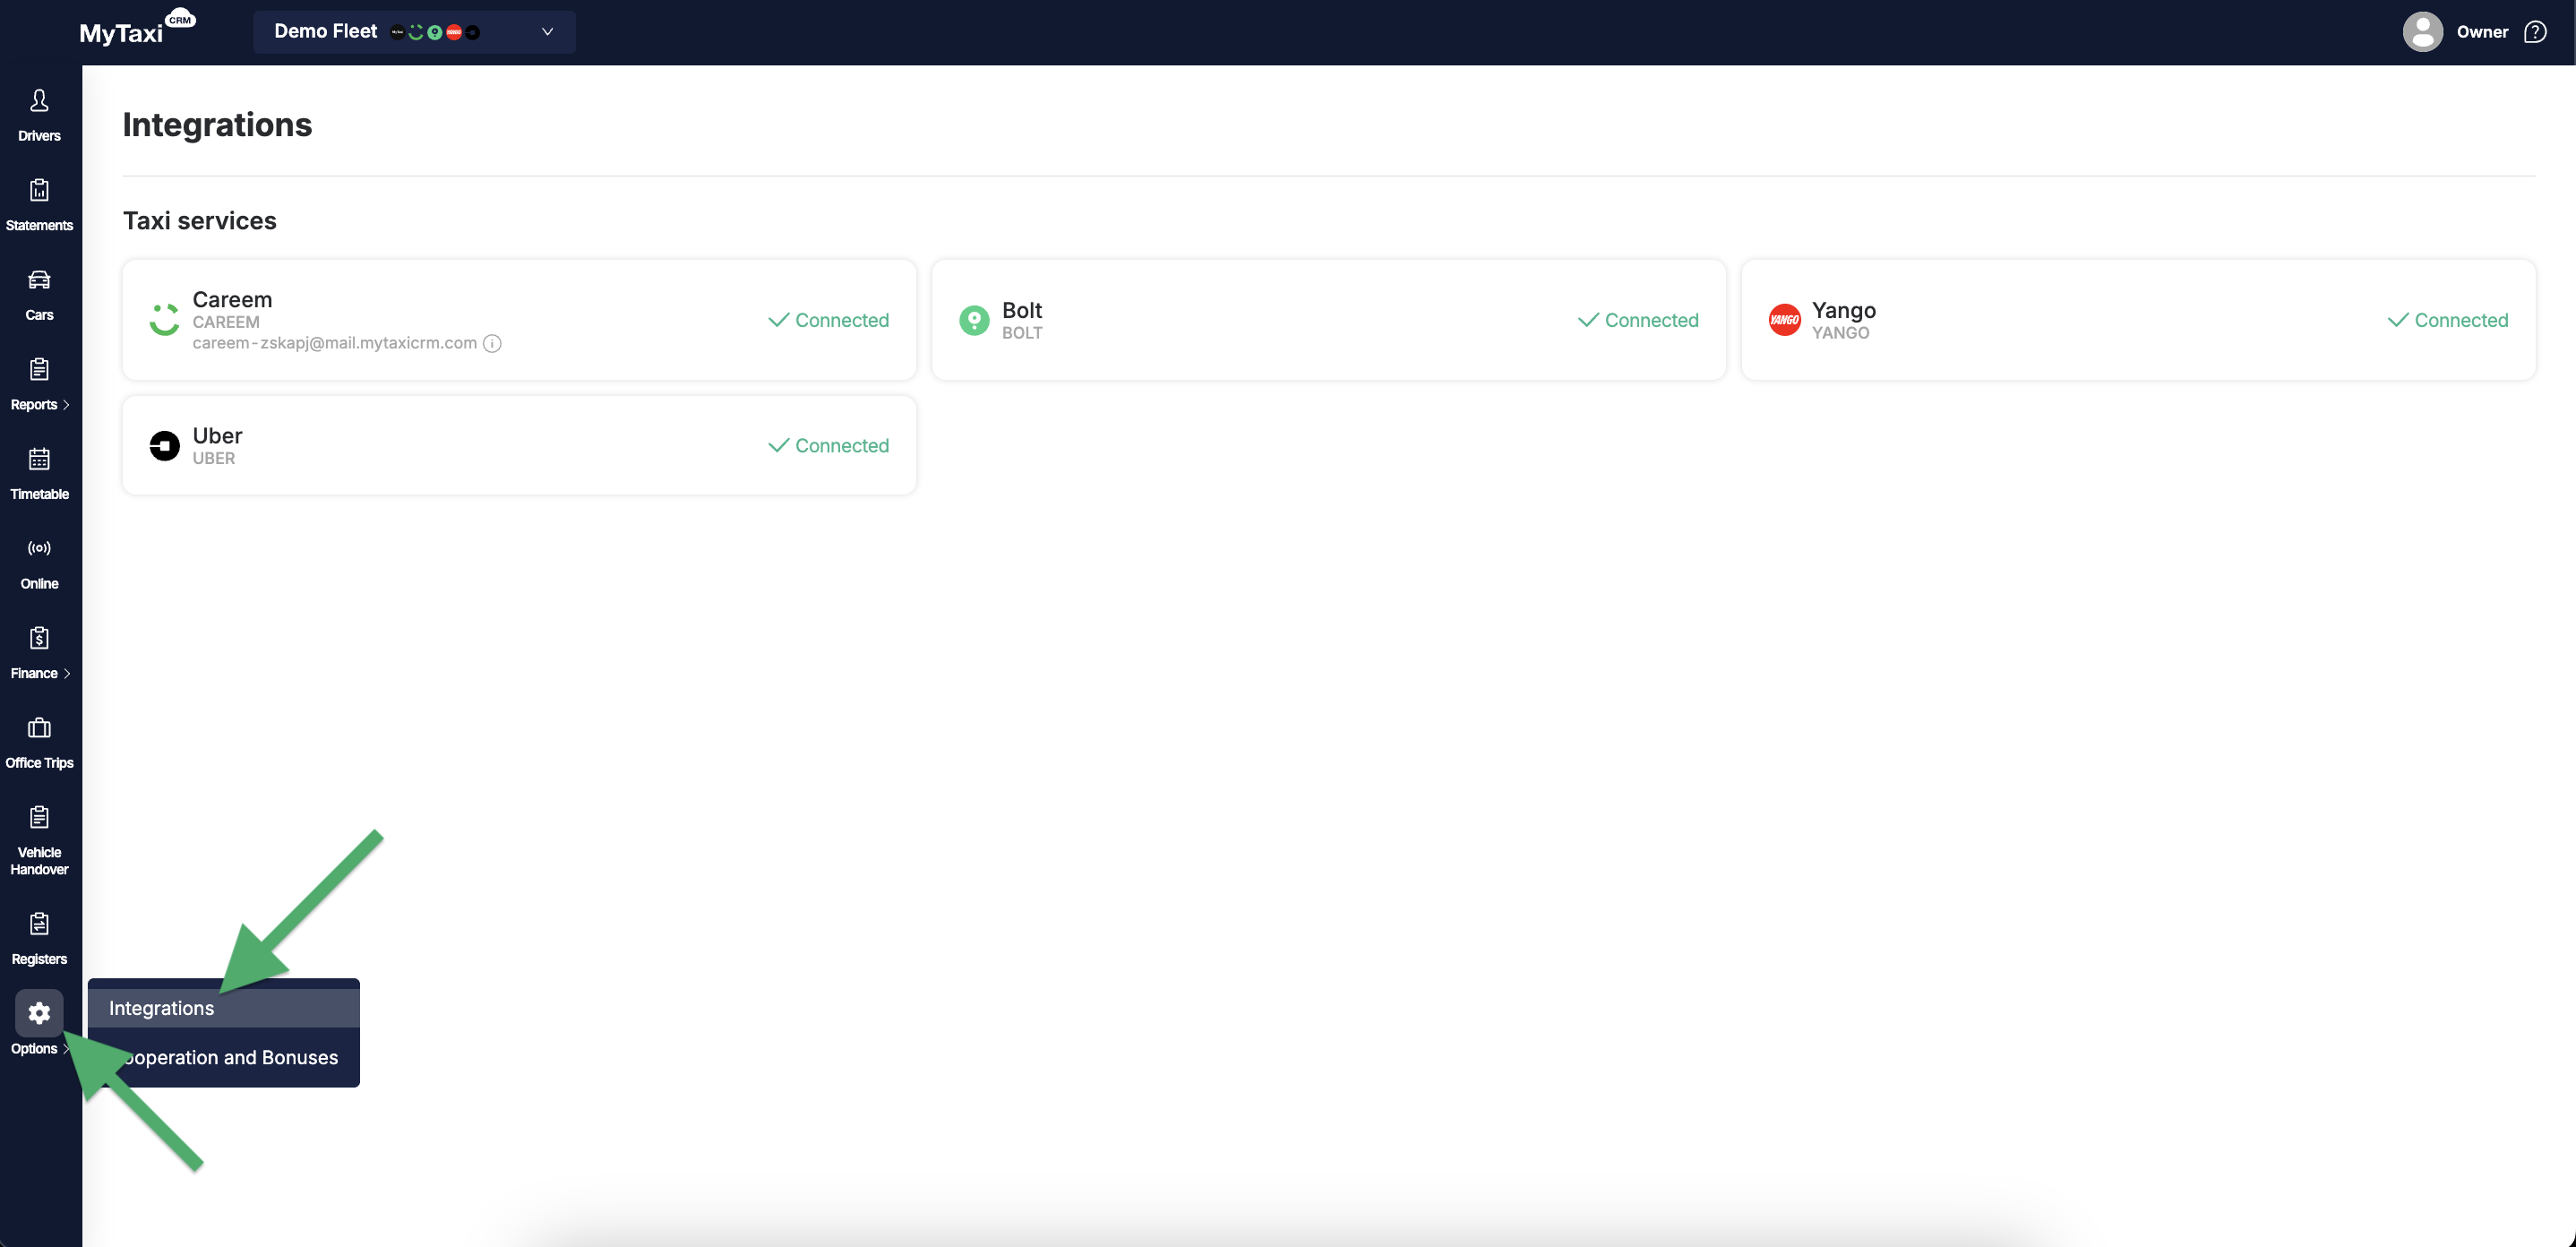Click the Careem card title

click(232, 299)
